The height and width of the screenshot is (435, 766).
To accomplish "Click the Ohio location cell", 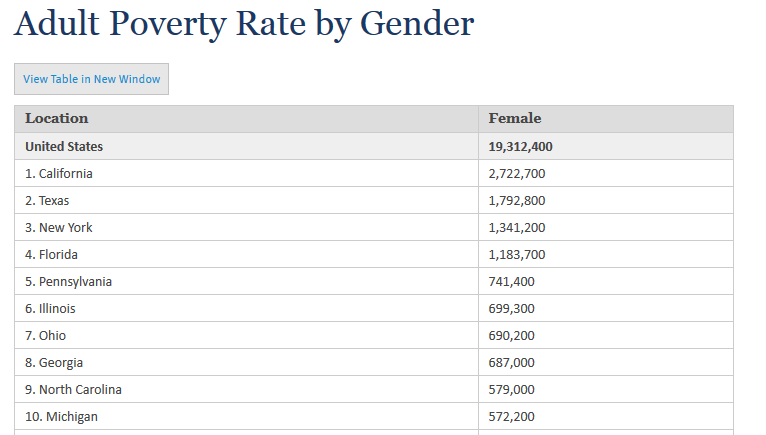I will (x=46, y=335).
